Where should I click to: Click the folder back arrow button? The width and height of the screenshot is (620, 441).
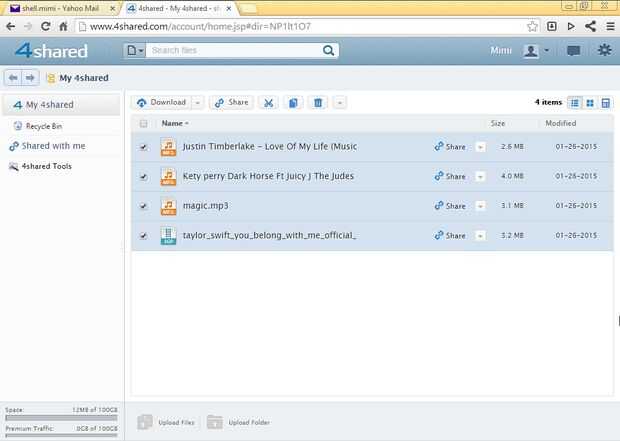pyautogui.click(x=13, y=78)
